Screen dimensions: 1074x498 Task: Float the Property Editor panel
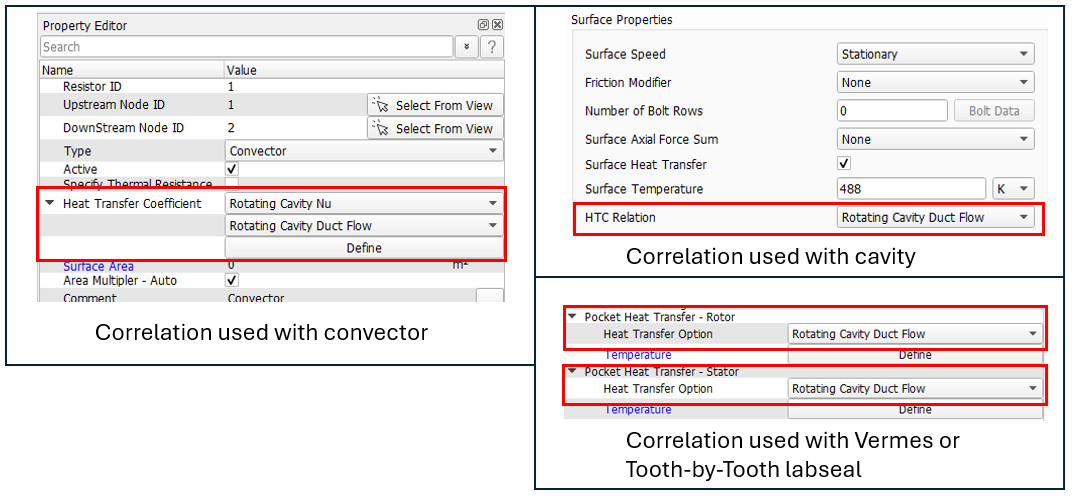pos(483,25)
